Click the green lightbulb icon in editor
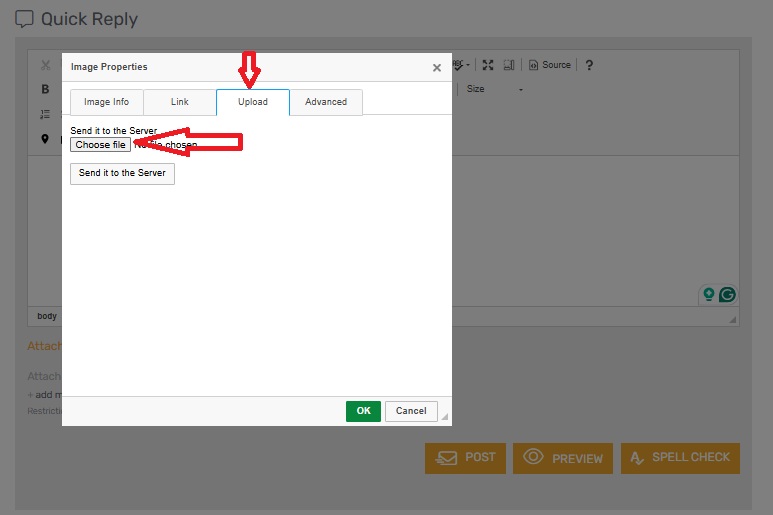773x515 pixels. (x=709, y=294)
